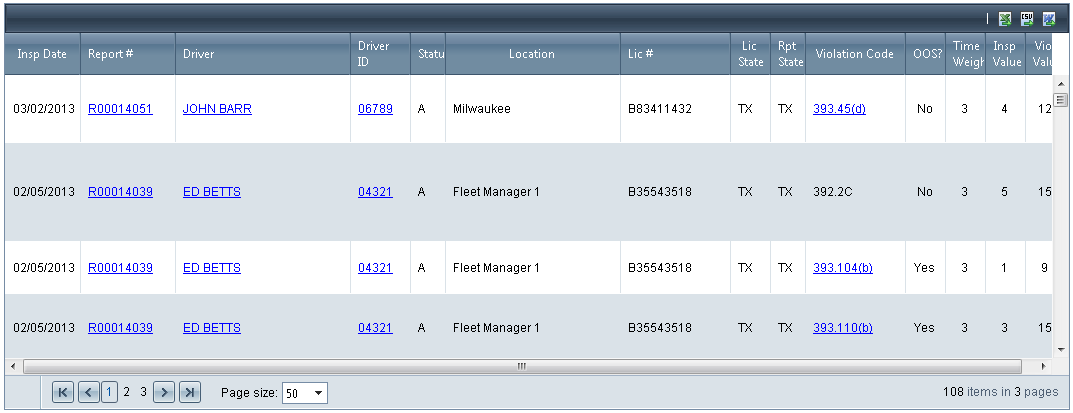The width and height of the screenshot is (1073, 413).
Task: Open driver ID 04321 in the 393.104(b) row
Action: [375, 268]
